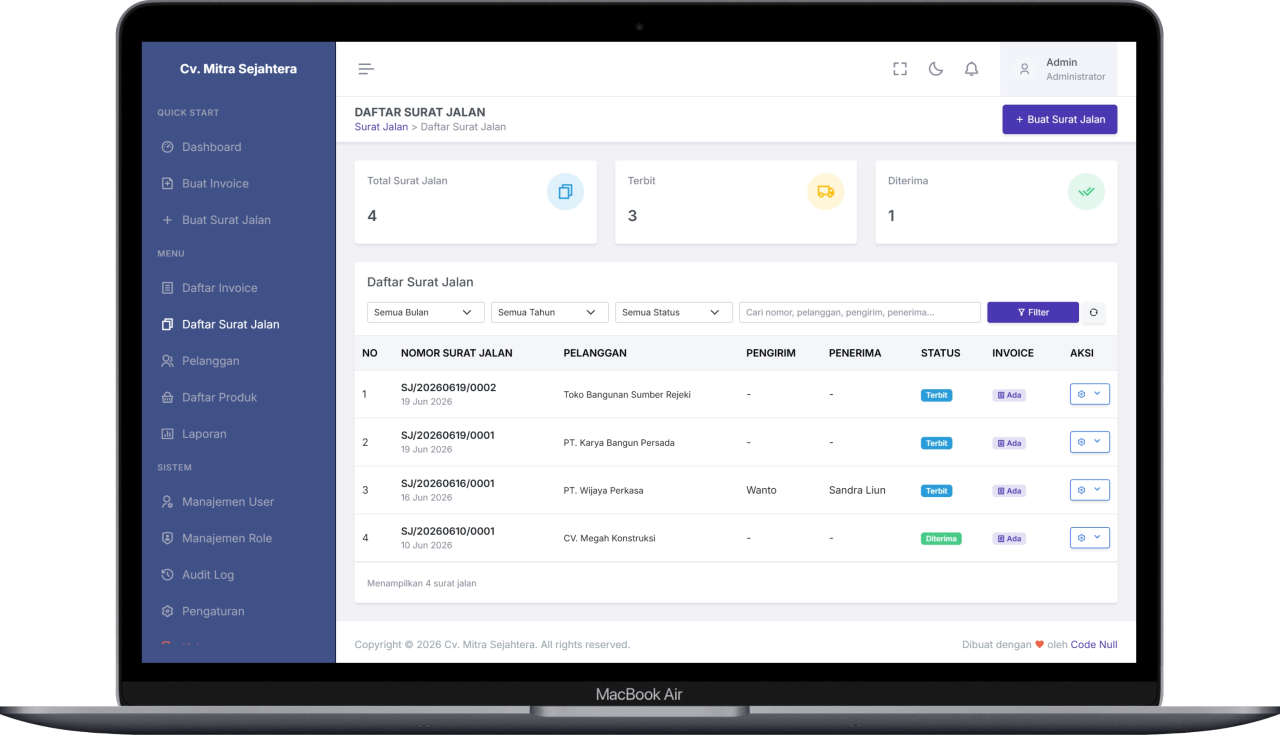1280x735 pixels.
Task: Click Ada invoice badge for Toko Bangunan Sumber Rejeki
Action: tap(1009, 395)
